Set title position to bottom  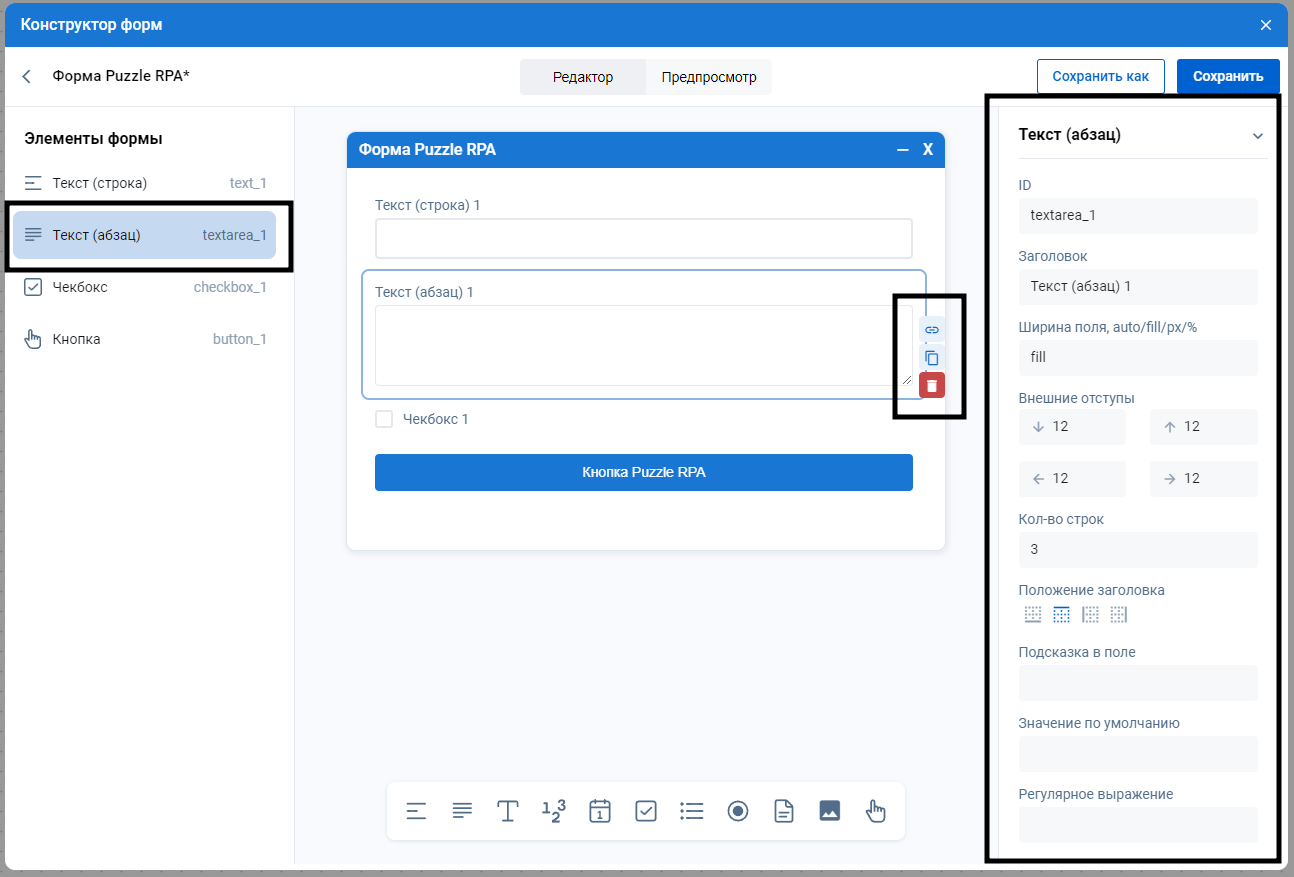pyautogui.click(x=1033, y=615)
